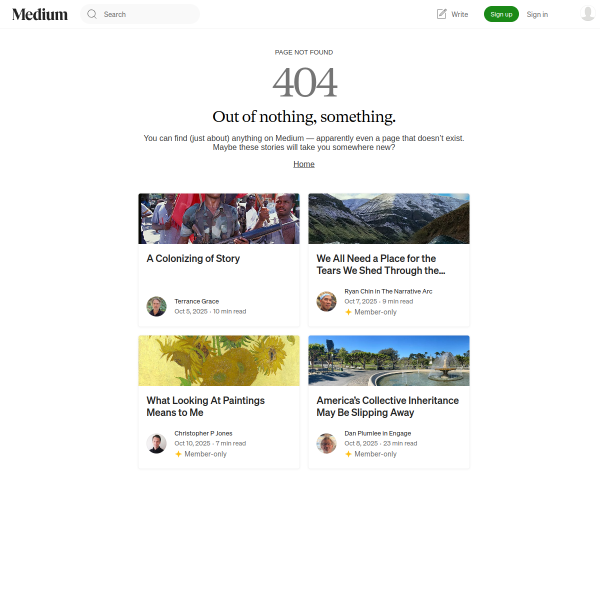
Task: Click Dan Plumlee's author avatar
Action: point(326,443)
